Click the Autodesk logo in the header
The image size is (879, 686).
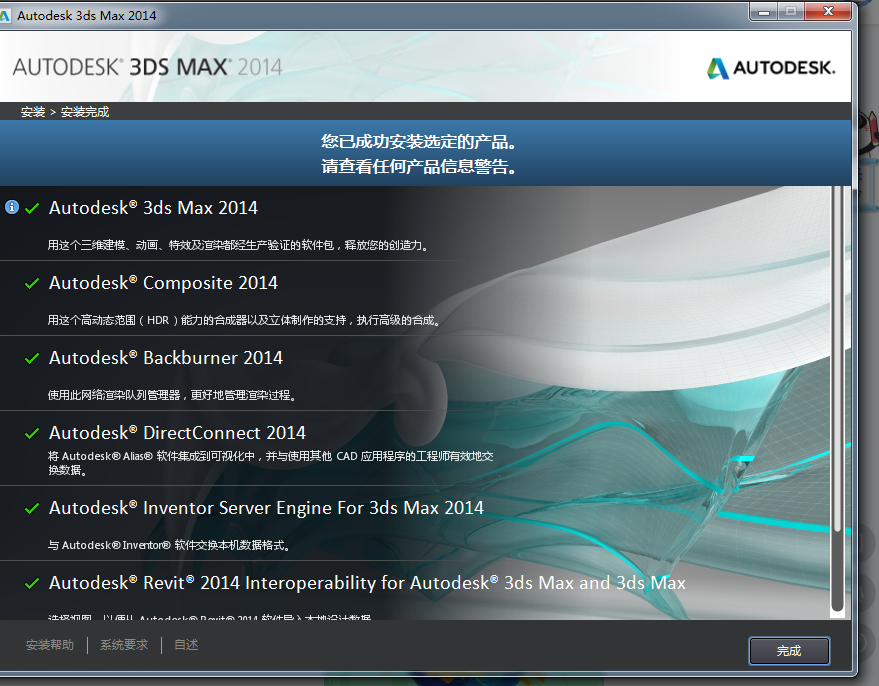point(770,68)
